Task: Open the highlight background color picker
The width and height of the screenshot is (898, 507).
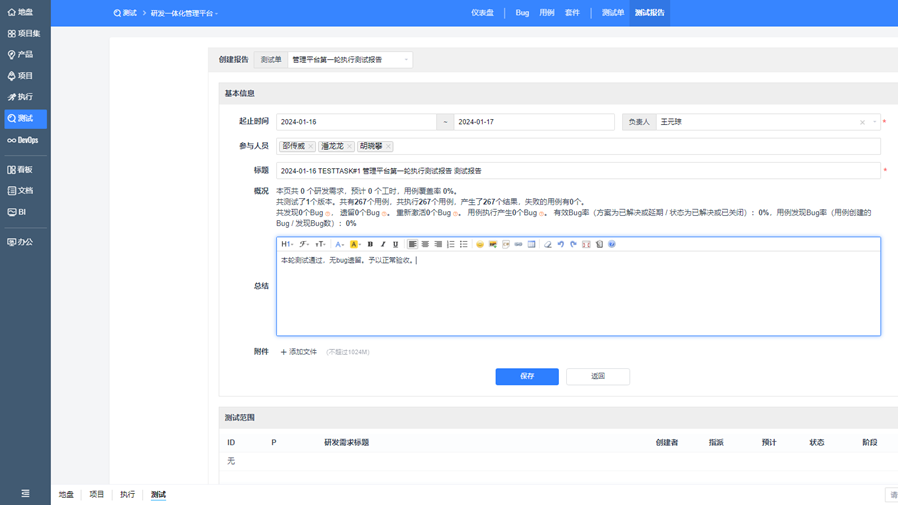Action: [x=355, y=244]
